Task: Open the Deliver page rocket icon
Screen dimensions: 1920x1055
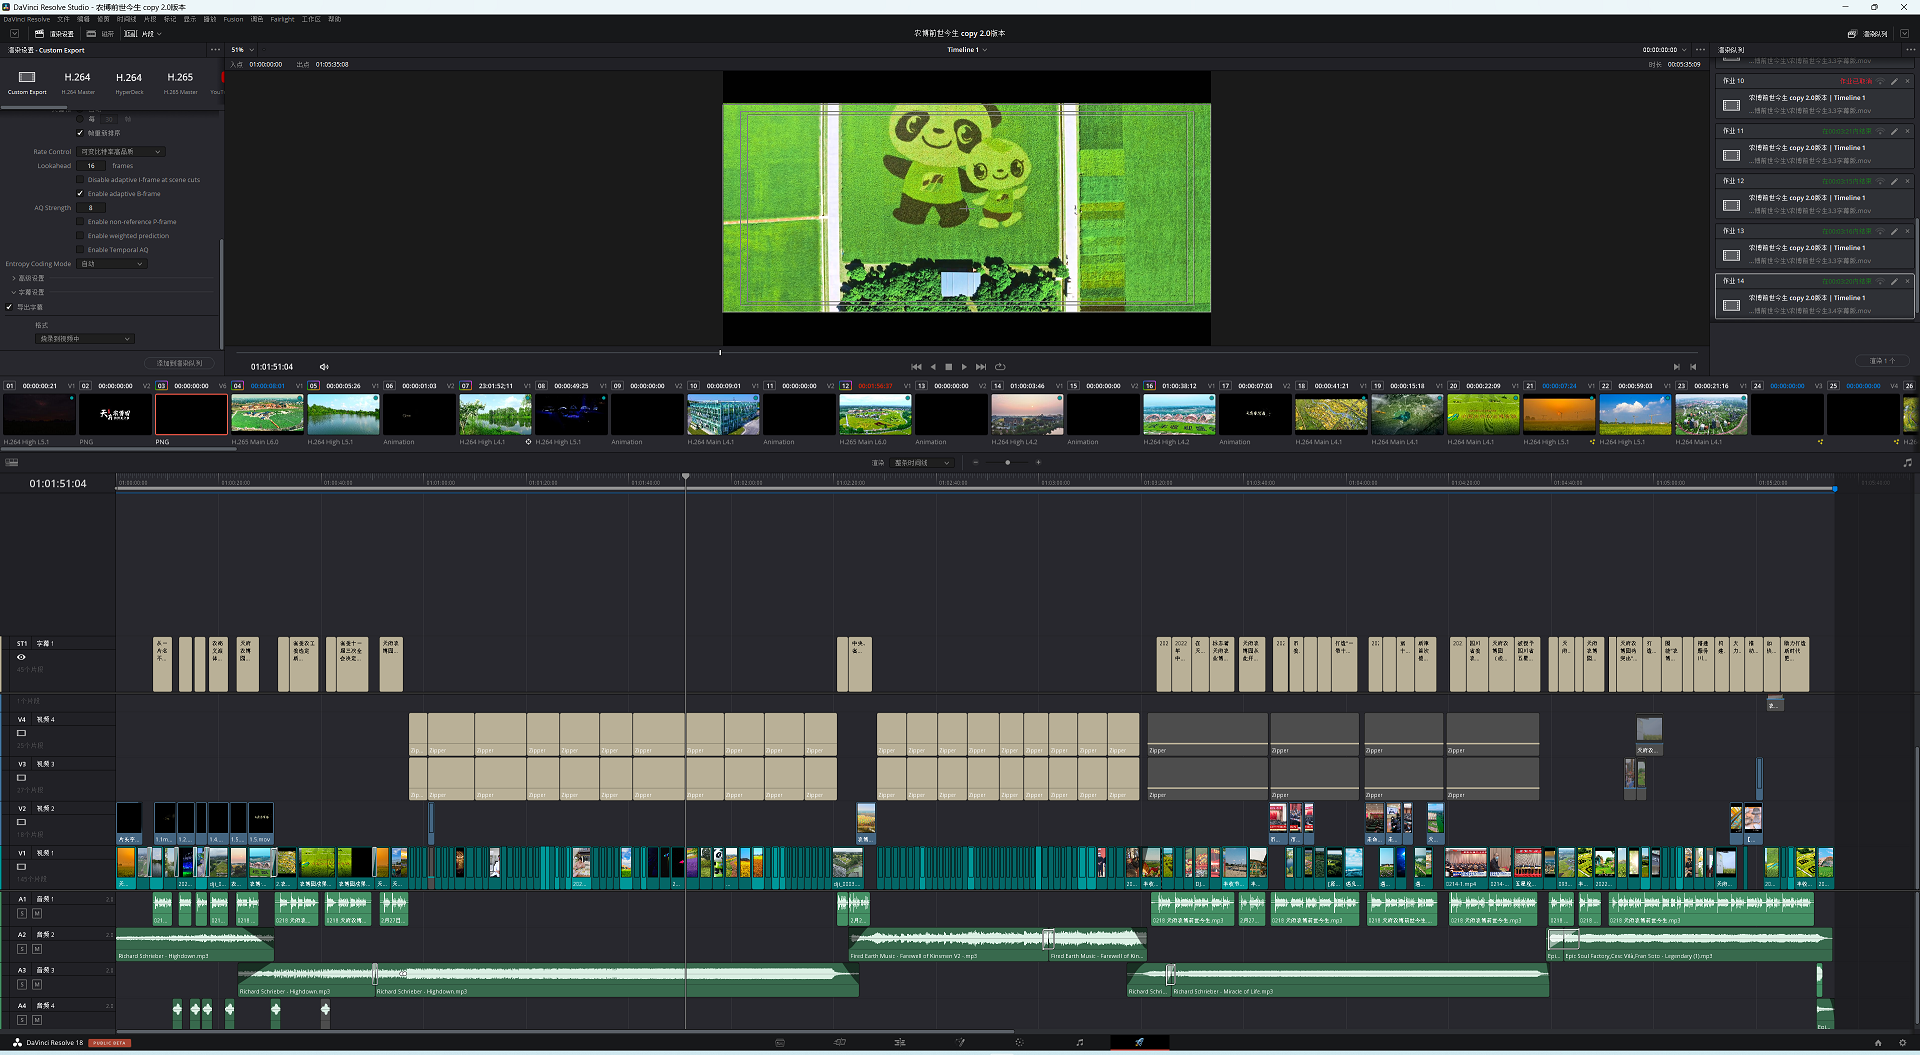Action: pos(1139,1042)
